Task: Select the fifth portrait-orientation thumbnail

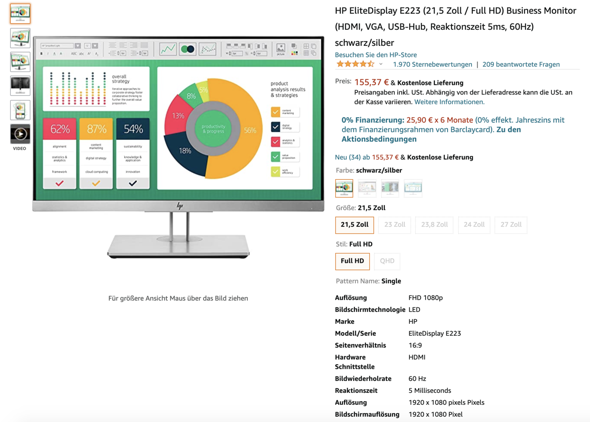Action: point(20,110)
